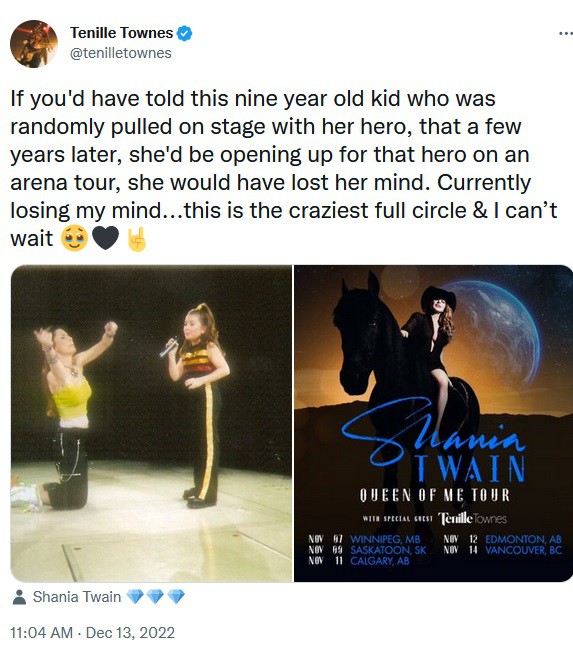Screen dimensions: 573x651
Task: Click the Tenille Townes special guest logo
Action: (x=473, y=519)
